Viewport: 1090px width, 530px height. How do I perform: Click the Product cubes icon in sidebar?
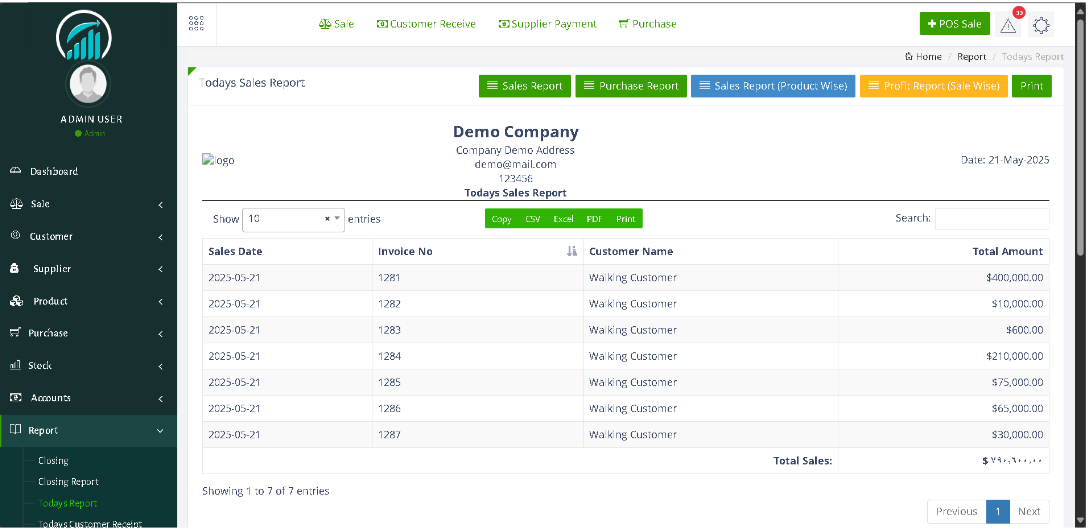click(x=17, y=300)
